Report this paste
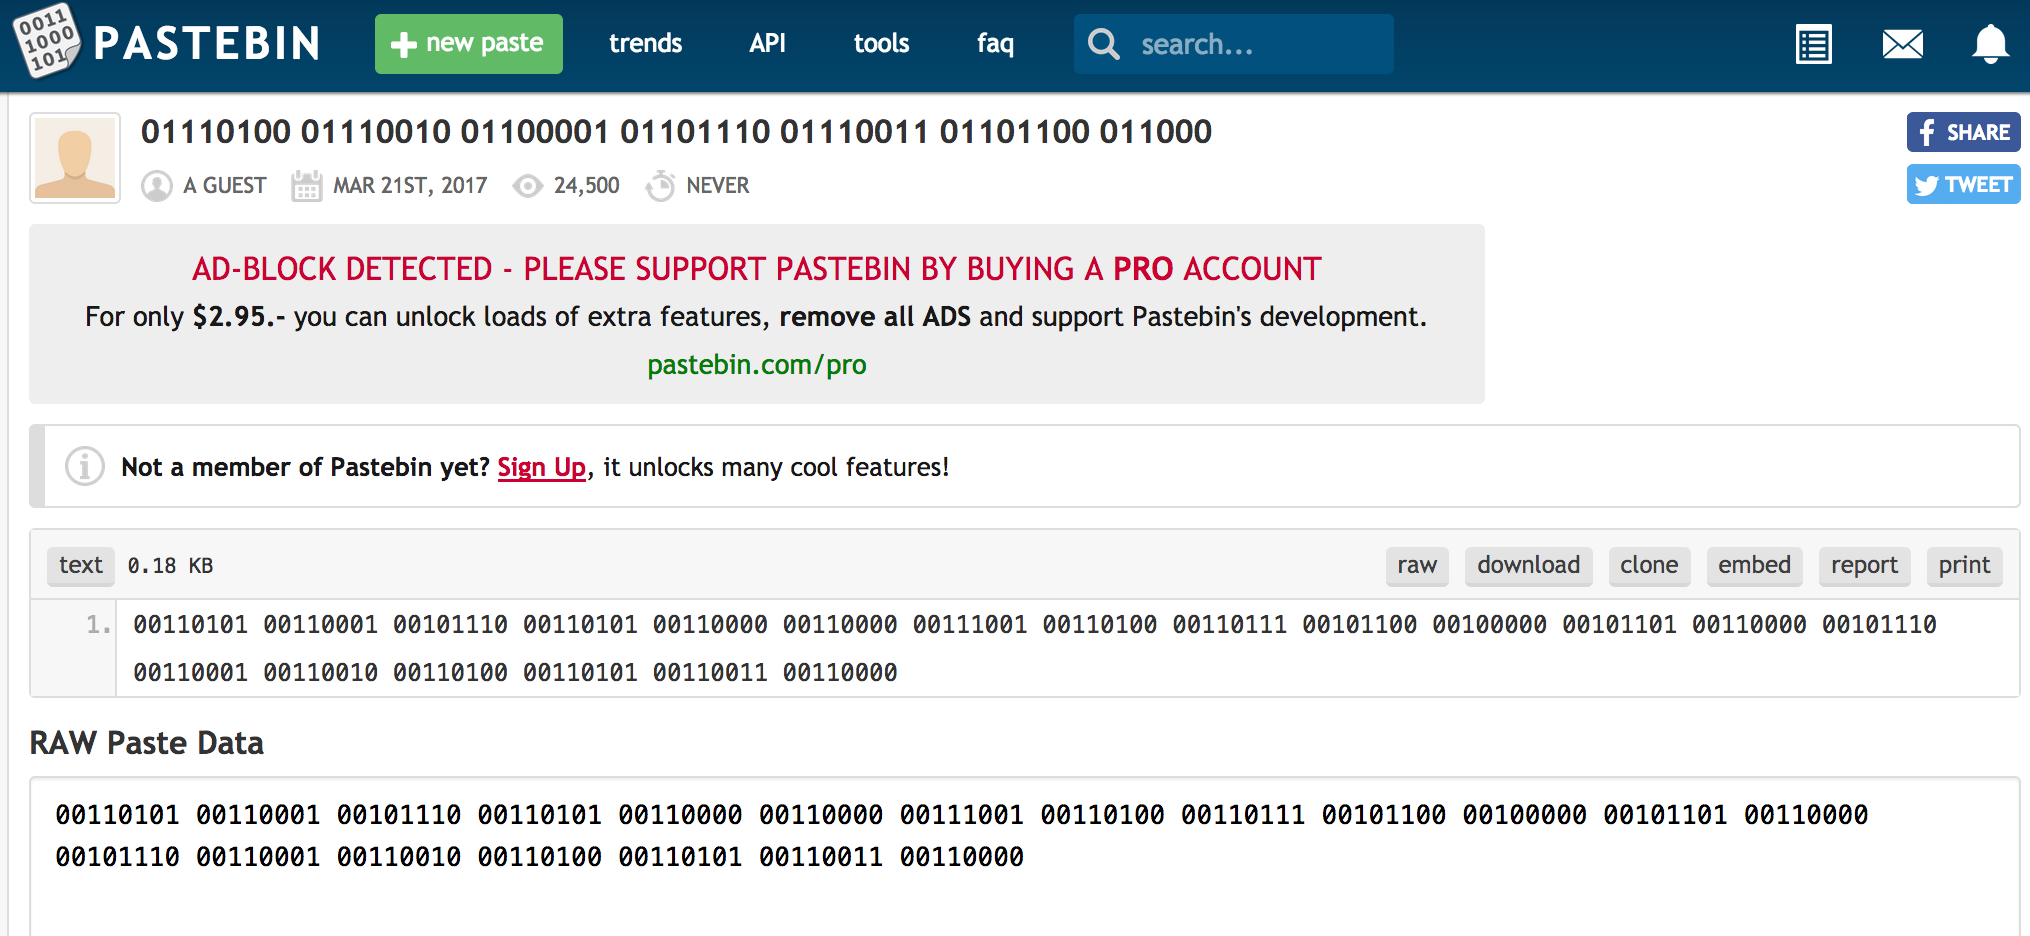Image resolution: width=2030 pixels, height=936 pixels. tap(1864, 566)
